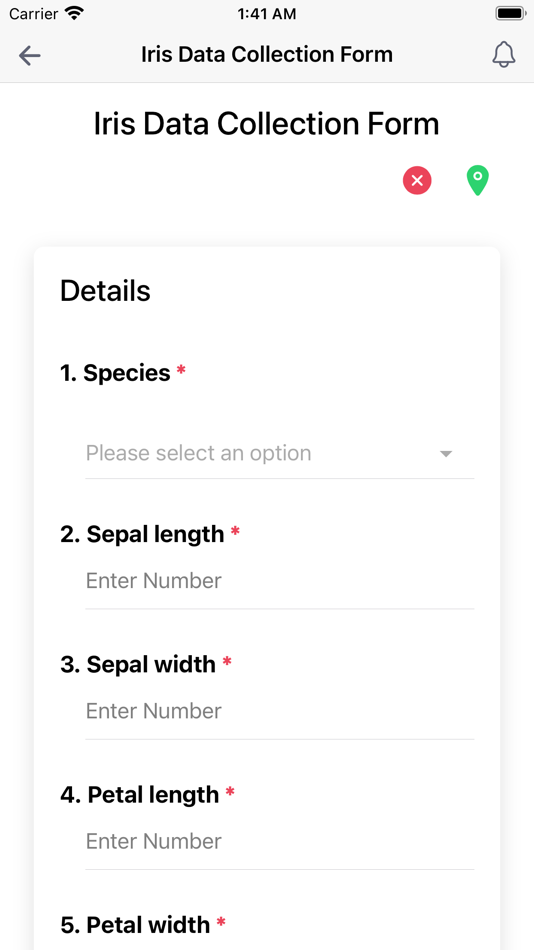Click the battery icon in the status bar
The height and width of the screenshot is (950, 534).
(510, 13)
